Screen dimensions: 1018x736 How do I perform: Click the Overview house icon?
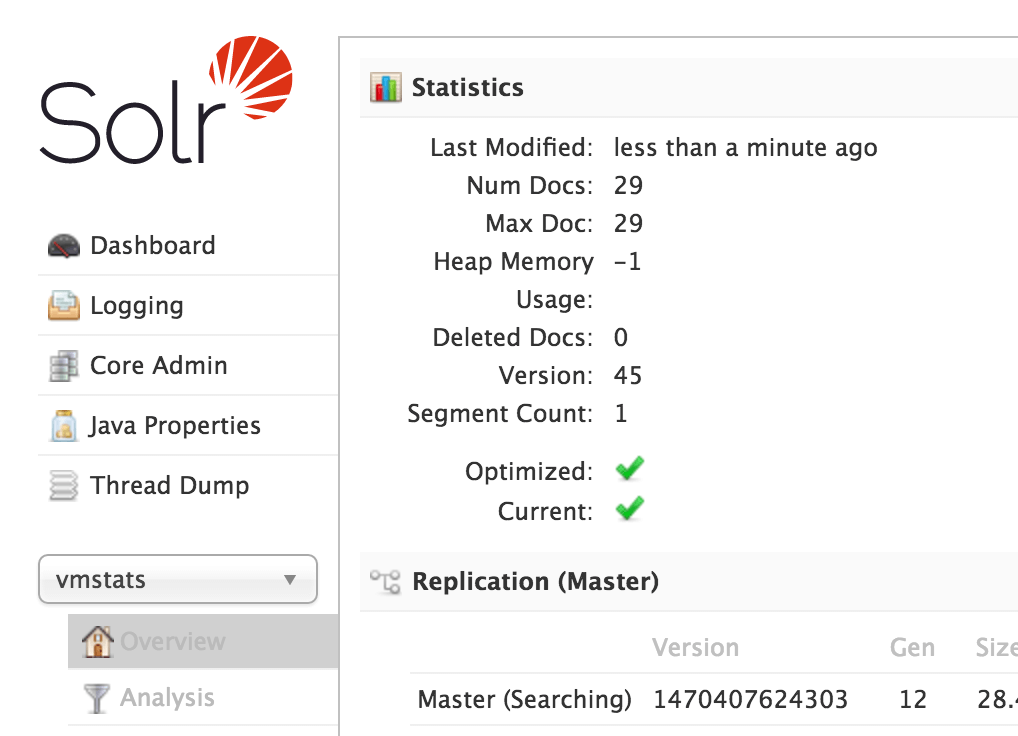click(x=97, y=641)
